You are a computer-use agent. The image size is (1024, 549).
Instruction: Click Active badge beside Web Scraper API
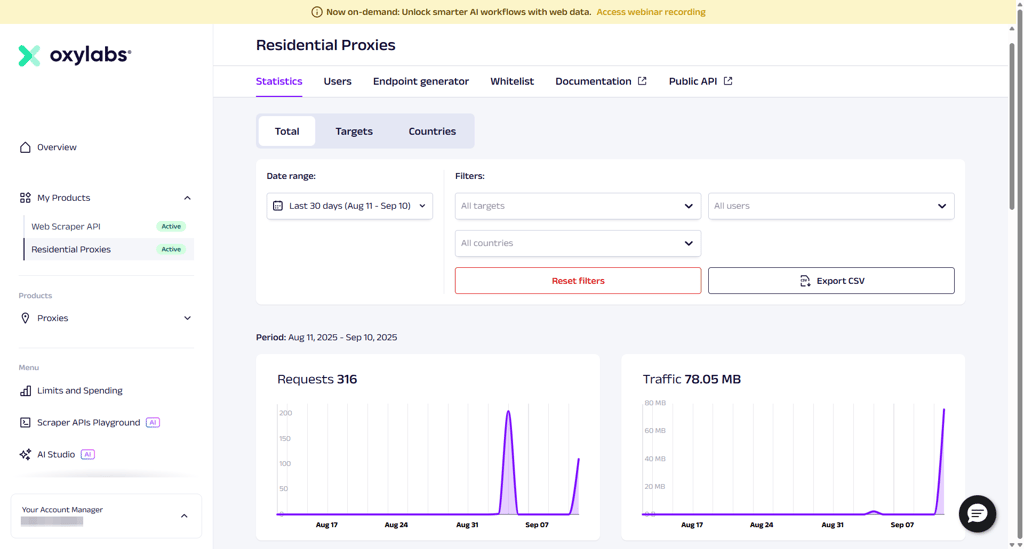[x=171, y=227]
